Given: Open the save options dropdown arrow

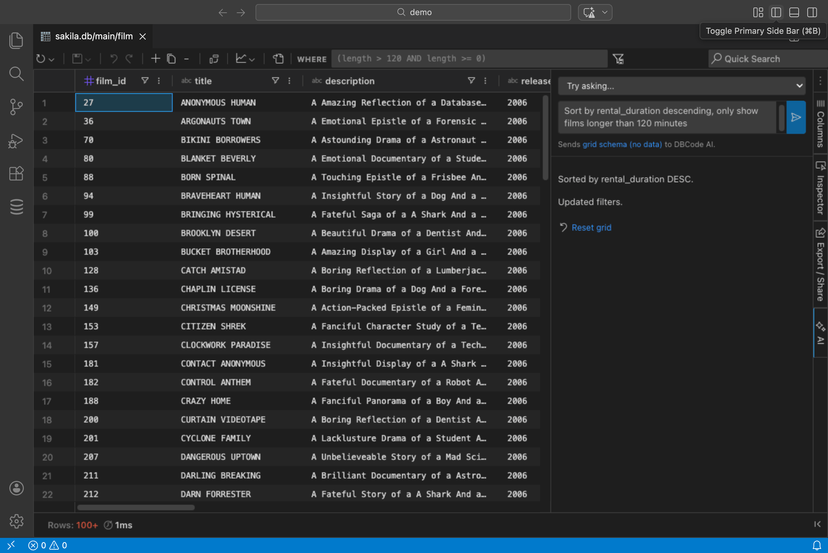Looking at the screenshot, I should pyautogui.click(x=88, y=59).
